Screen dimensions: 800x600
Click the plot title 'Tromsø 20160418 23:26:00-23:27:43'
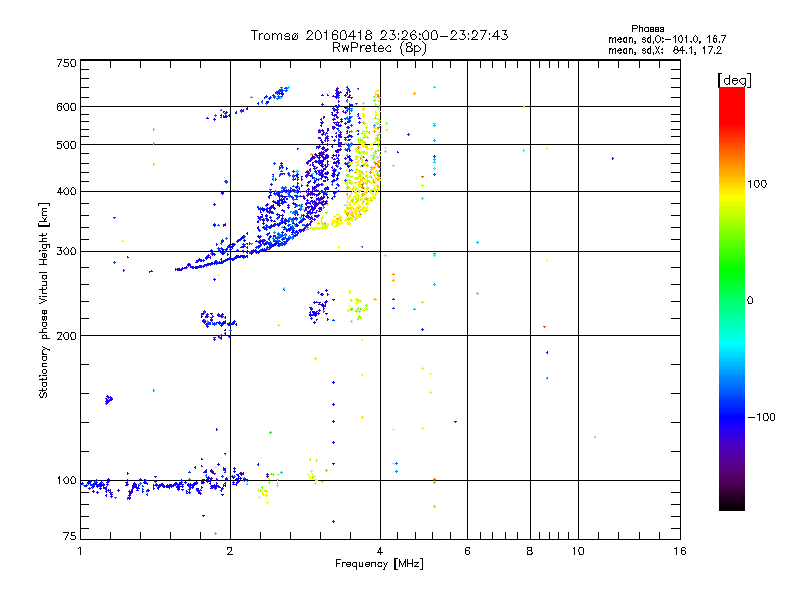click(x=379, y=35)
